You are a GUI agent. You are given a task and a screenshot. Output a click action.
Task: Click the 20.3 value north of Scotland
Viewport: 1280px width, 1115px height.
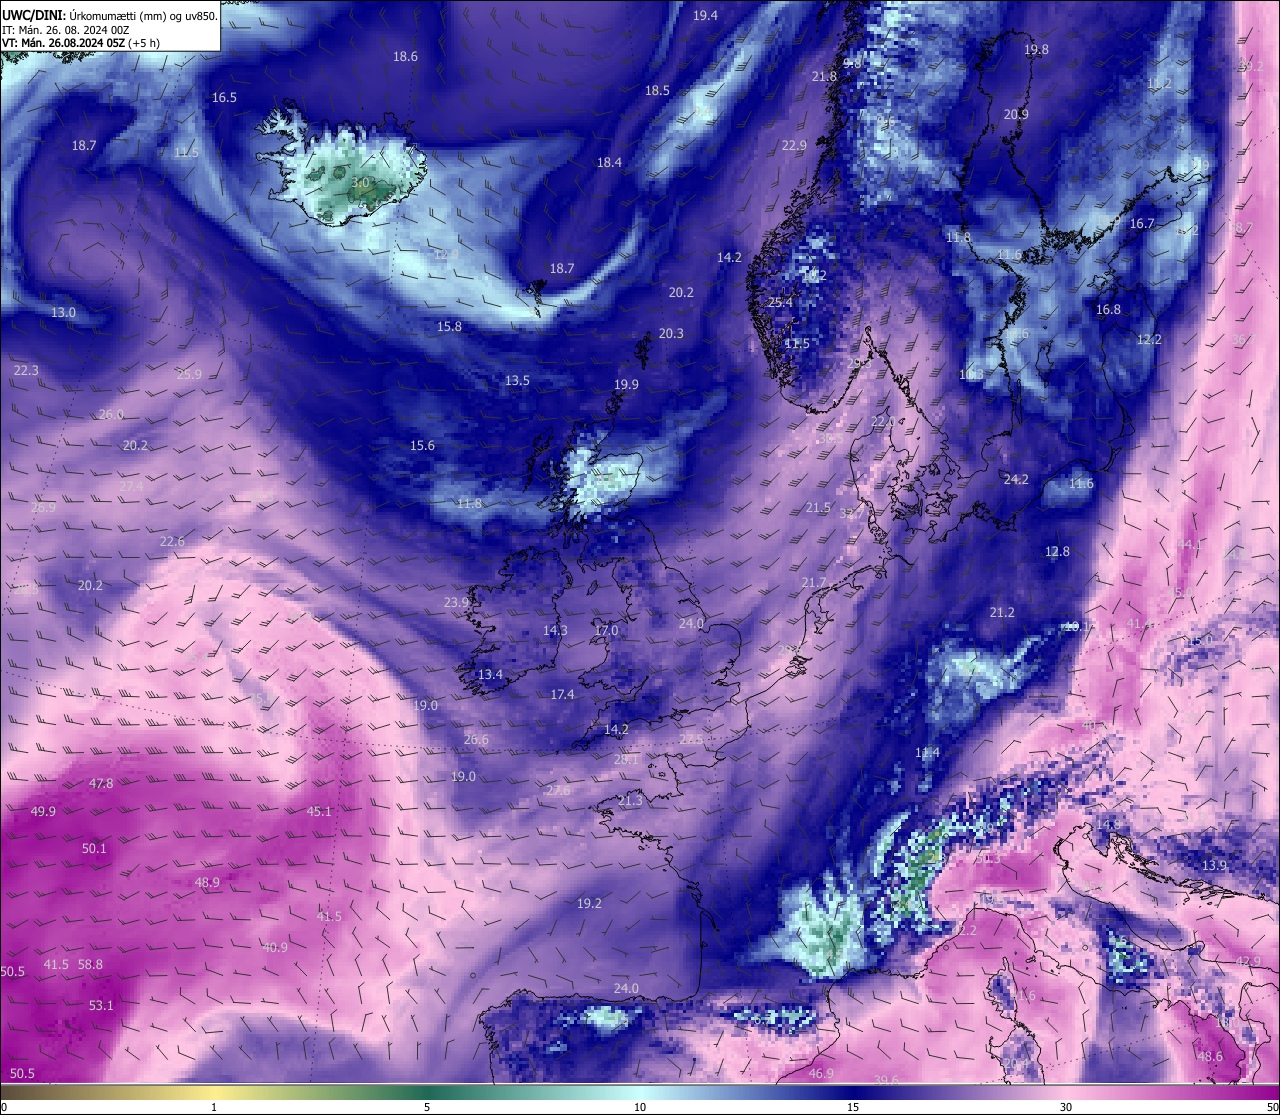[672, 334]
